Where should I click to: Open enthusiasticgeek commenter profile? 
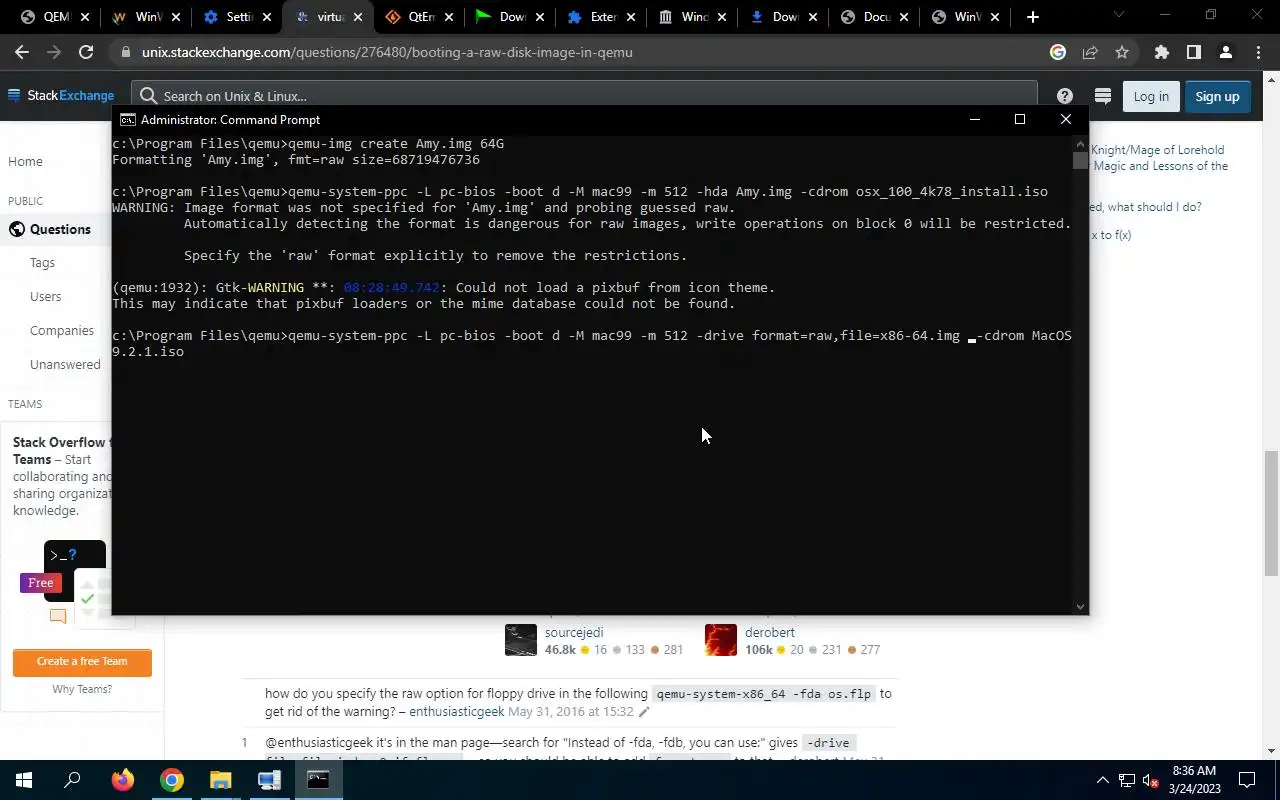click(456, 712)
